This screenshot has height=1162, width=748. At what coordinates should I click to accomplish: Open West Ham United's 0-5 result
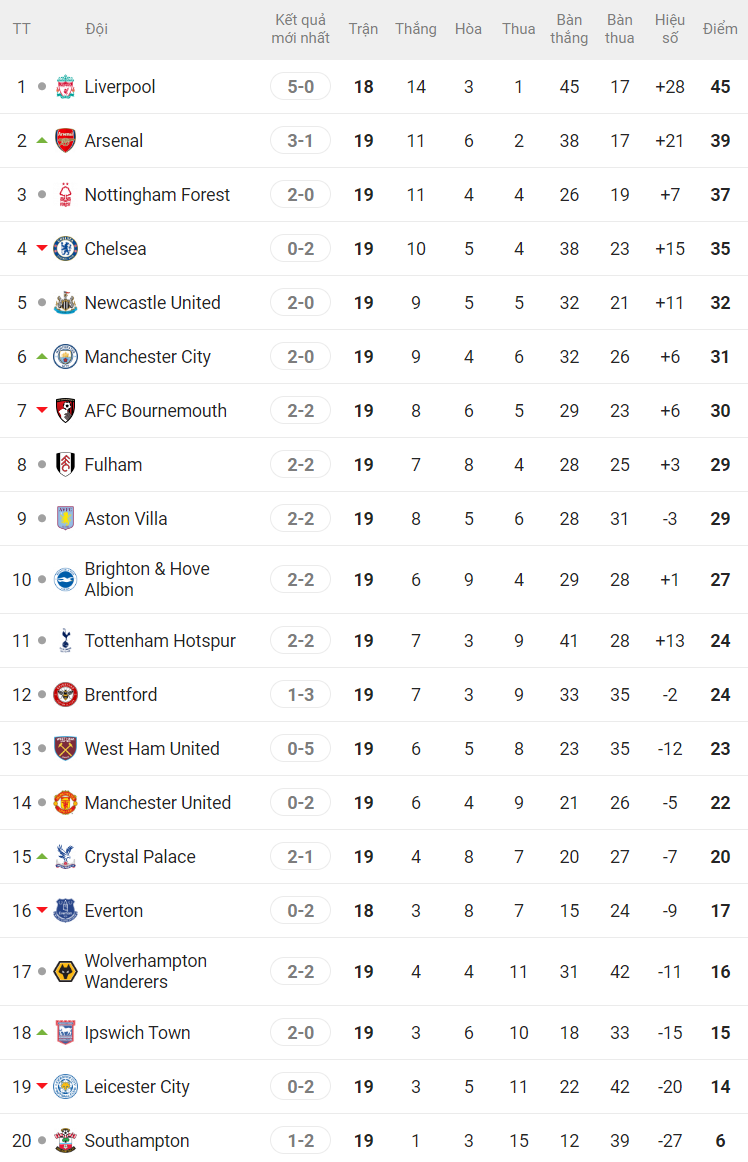point(300,749)
